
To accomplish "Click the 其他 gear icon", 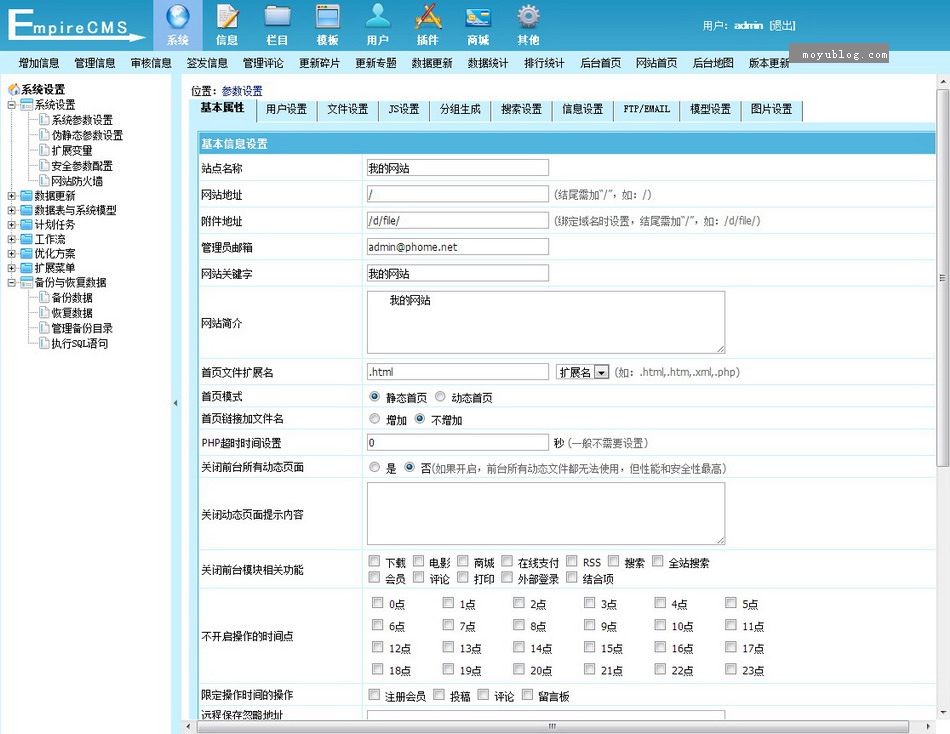I will pos(528,17).
